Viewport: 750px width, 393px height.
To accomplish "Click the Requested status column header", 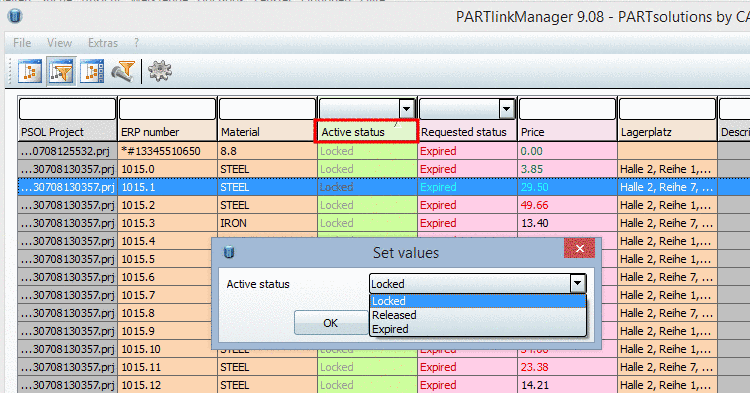I will (x=467, y=132).
